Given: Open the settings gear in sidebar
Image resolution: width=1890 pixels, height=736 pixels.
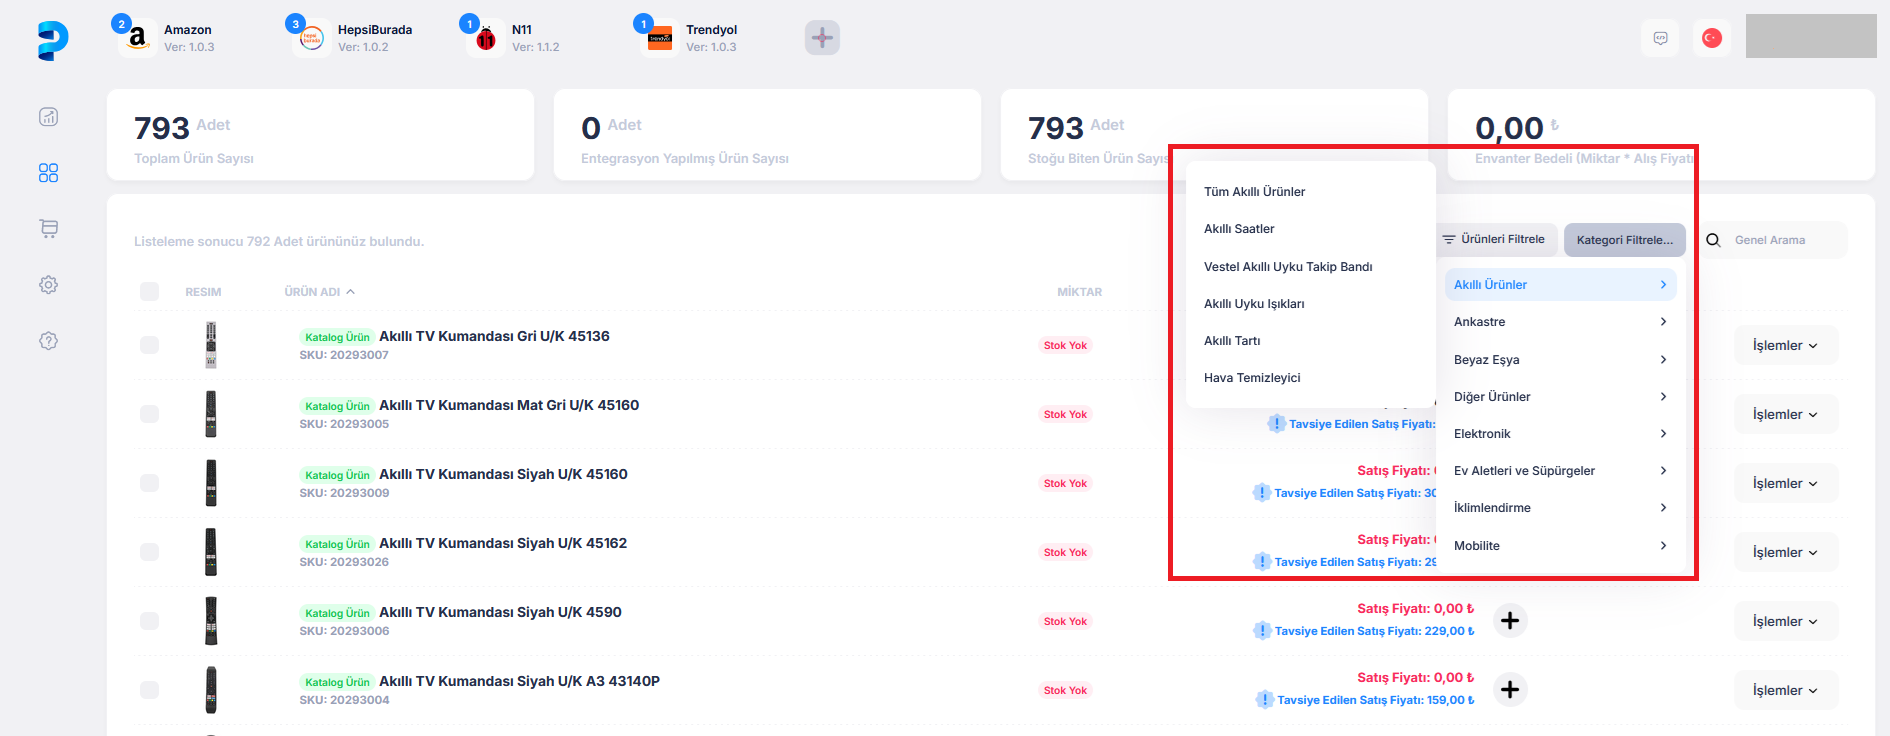Looking at the screenshot, I should 48,285.
